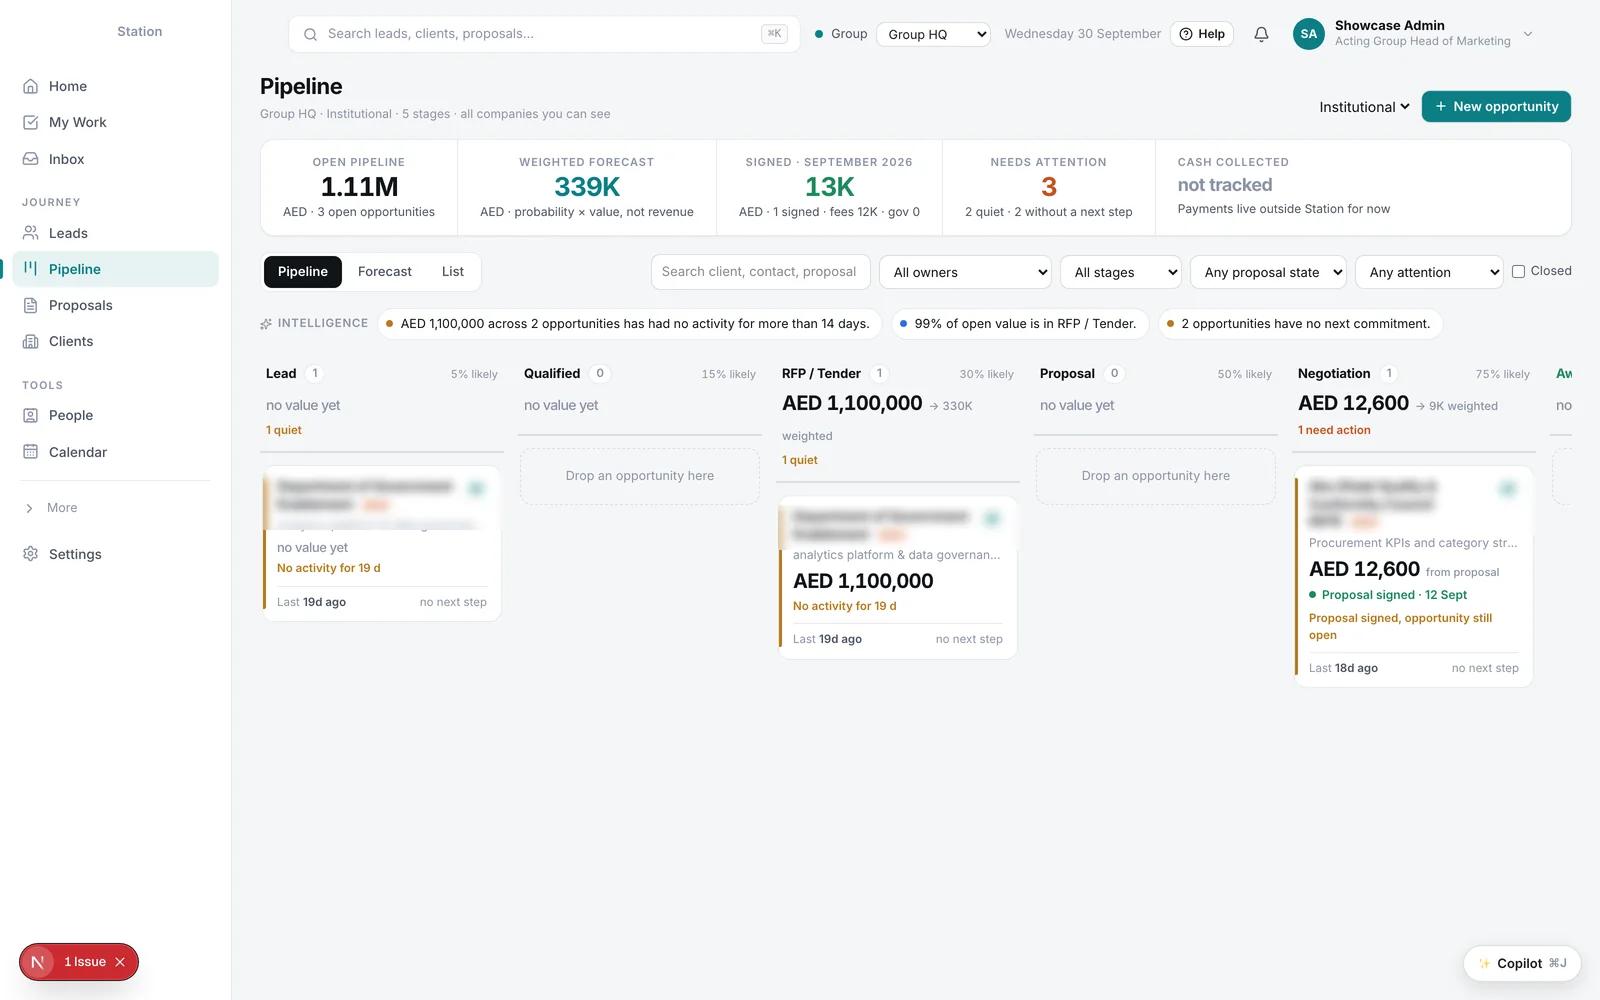The height and width of the screenshot is (1000, 1600).
Task: Focus the Search client, contact, proposal field
Action: coord(760,272)
